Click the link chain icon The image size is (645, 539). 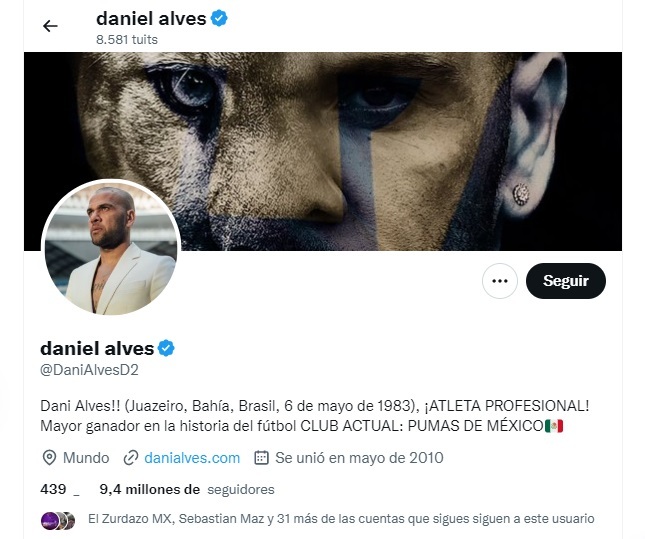pyautogui.click(x=131, y=458)
